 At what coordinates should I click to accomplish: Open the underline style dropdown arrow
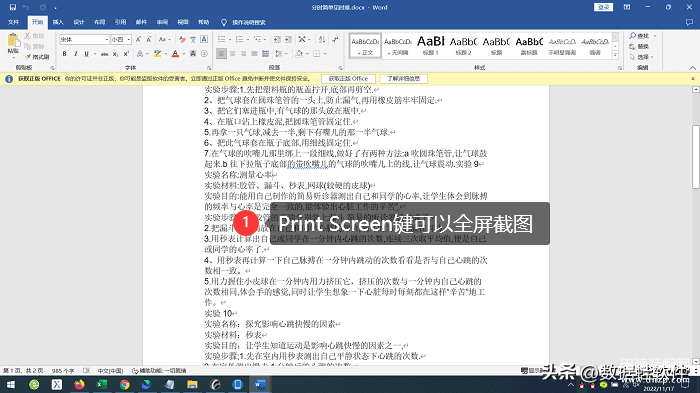[x=95, y=54]
